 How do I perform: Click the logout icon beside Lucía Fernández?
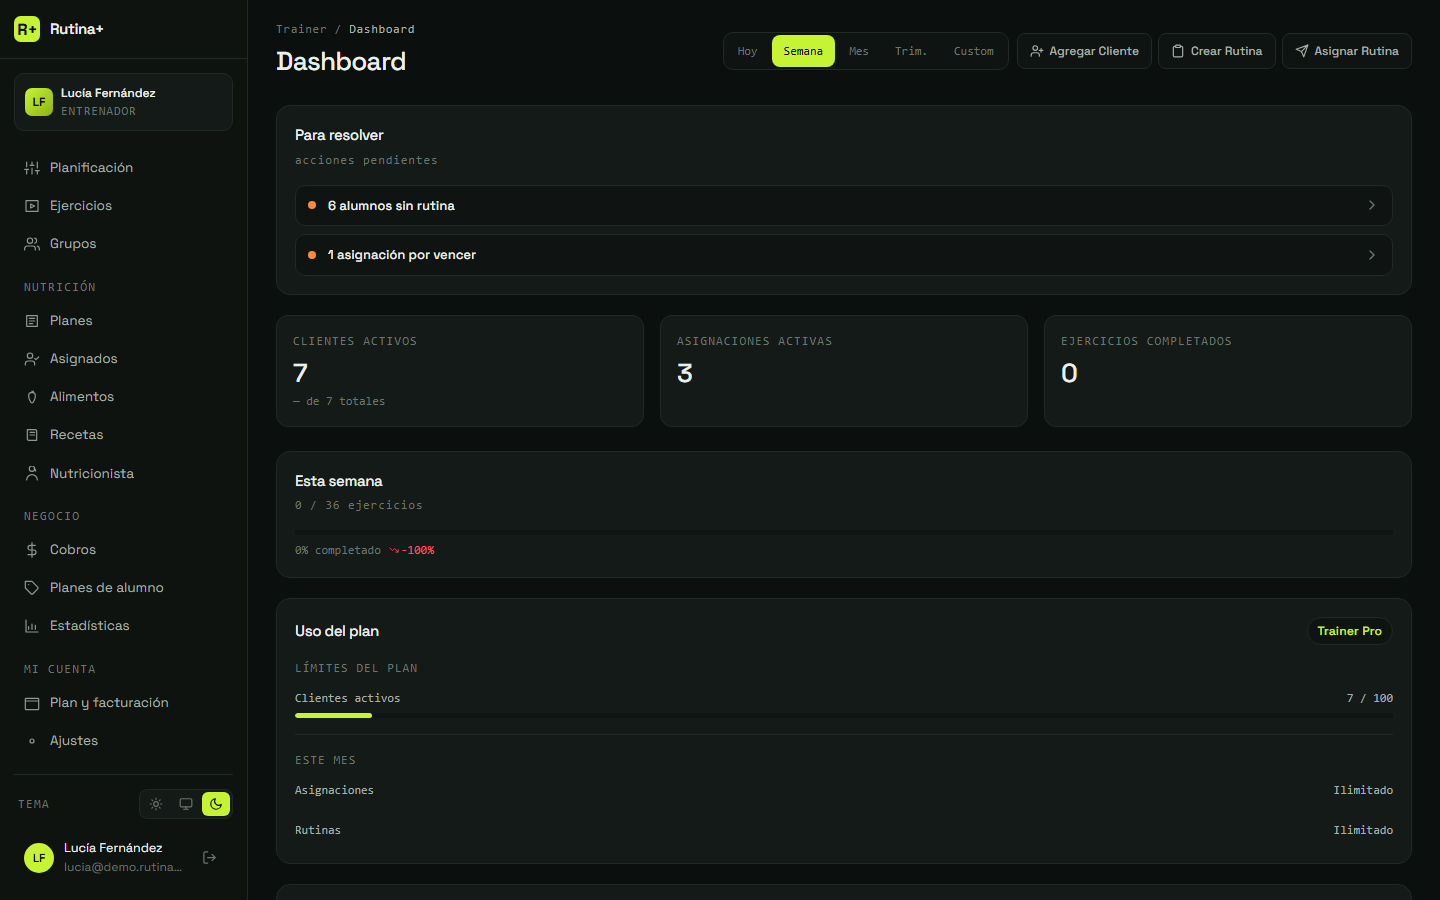pyautogui.click(x=210, y=857)
